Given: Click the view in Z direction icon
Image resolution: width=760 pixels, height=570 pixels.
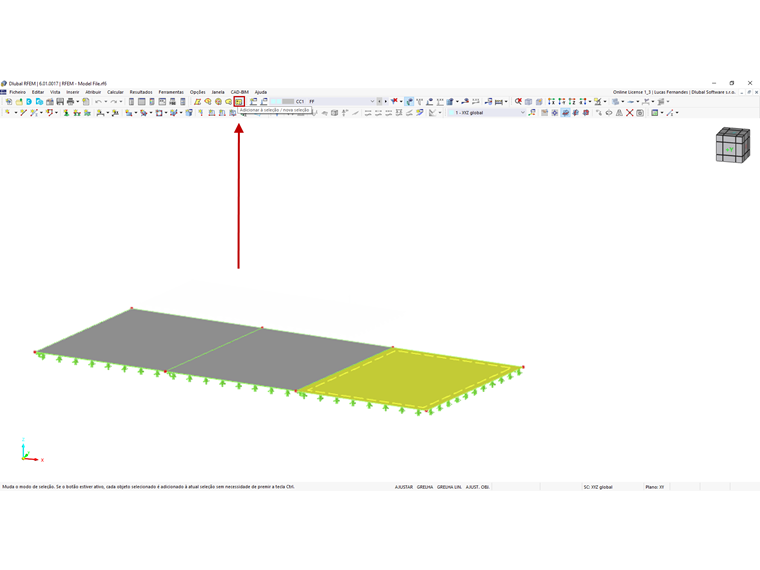Looking at the screenshot, I should (572, 101).
